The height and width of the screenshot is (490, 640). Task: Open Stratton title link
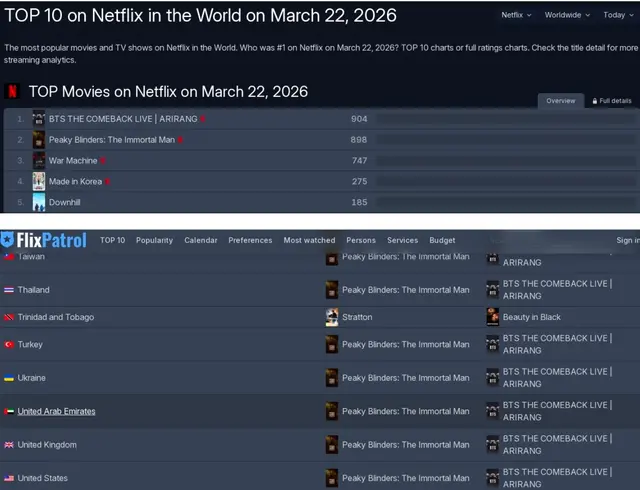(357, 317)
